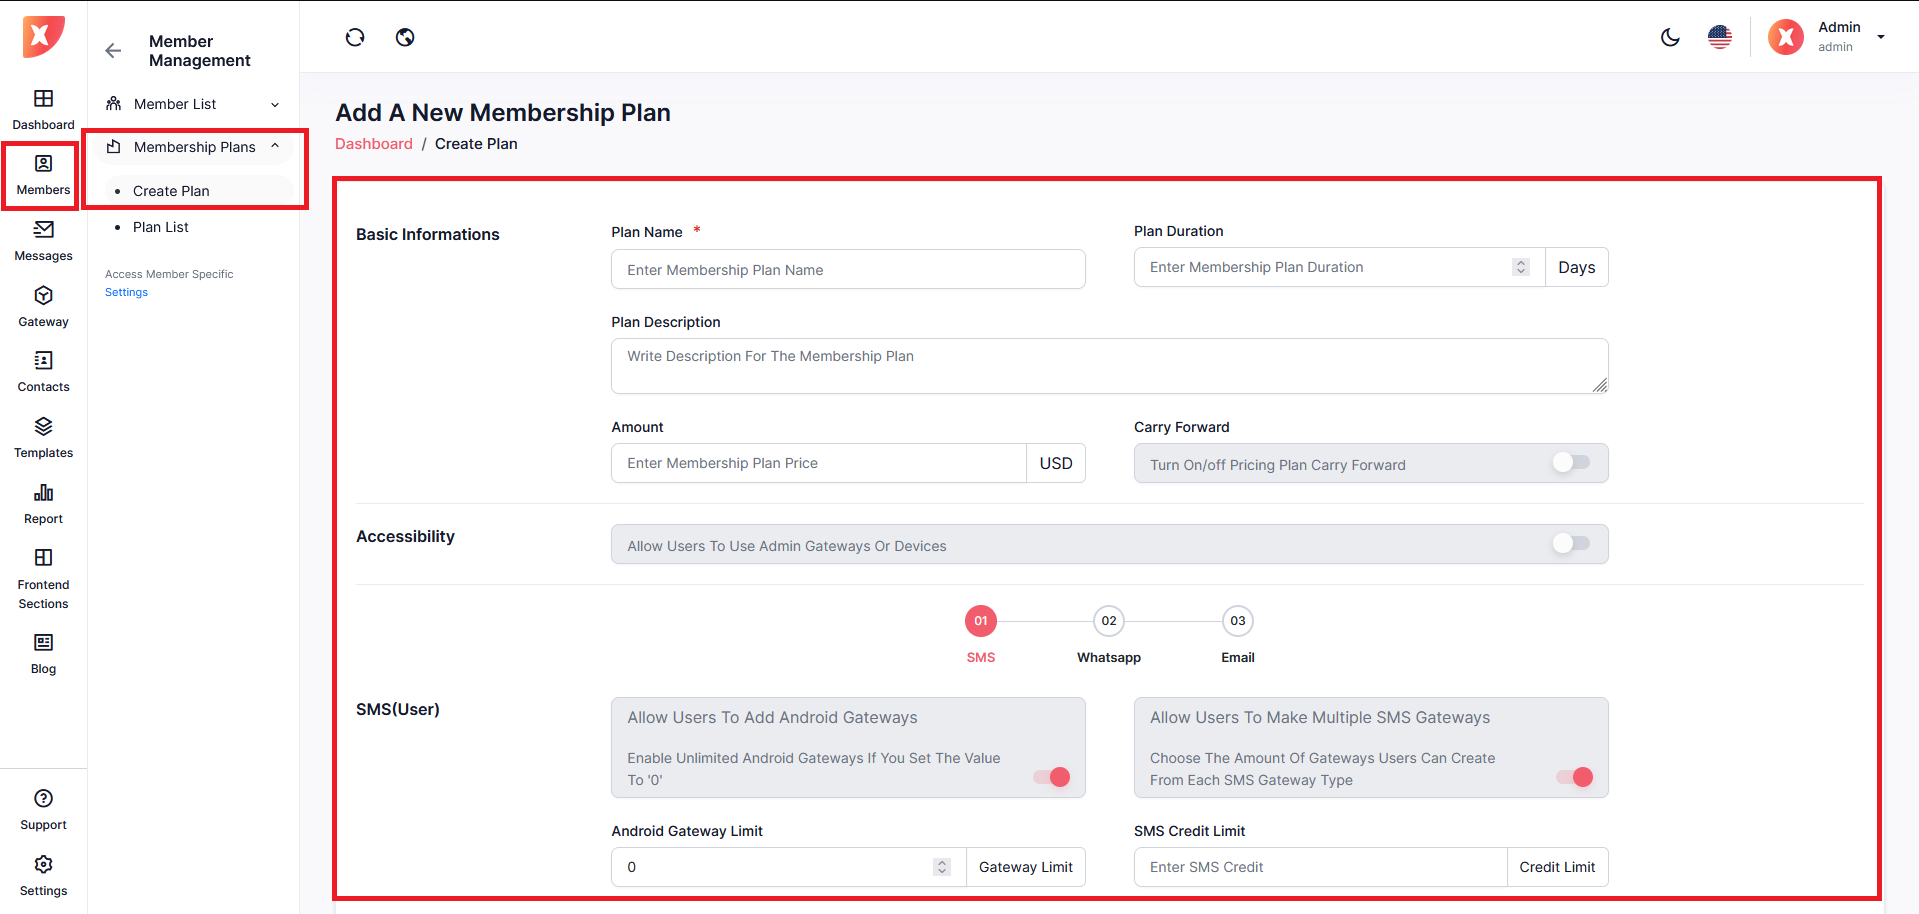Switch to dark mode with moon icon
This screenshot has width=1919, height=914.
click(x=1670, y=38)
